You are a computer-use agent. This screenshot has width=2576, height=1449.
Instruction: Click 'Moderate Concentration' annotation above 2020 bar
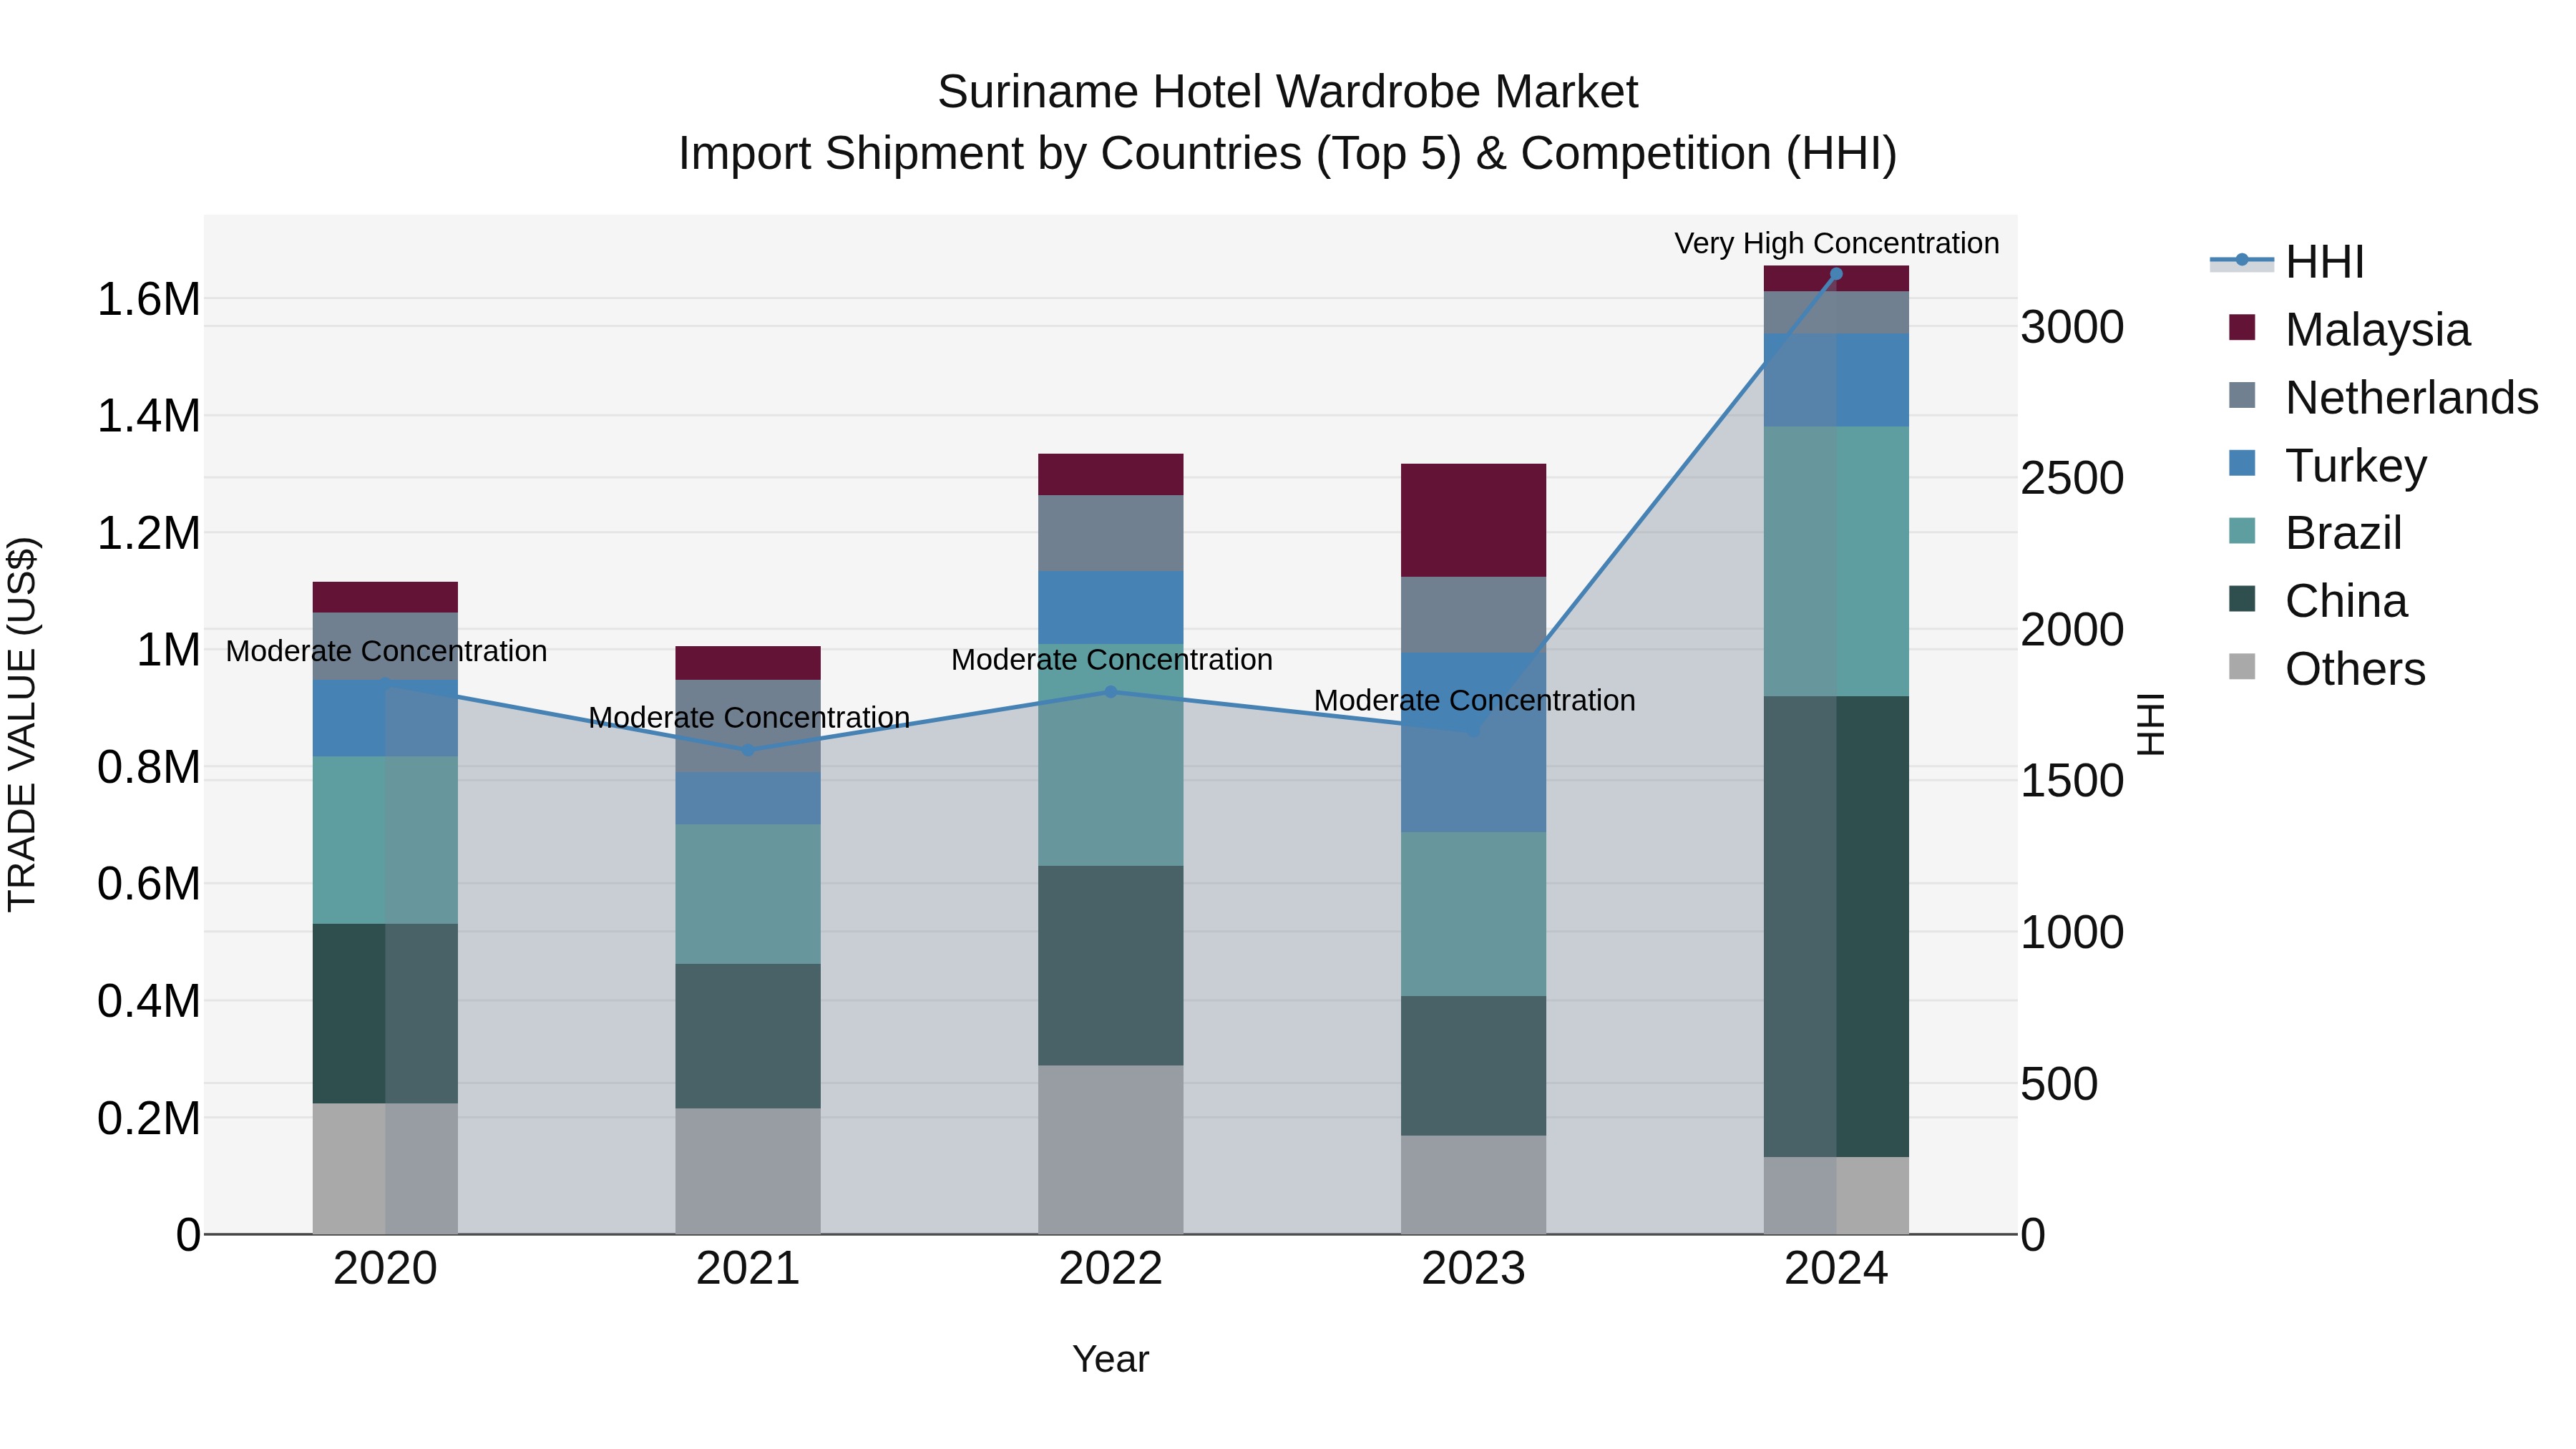click(x=386, y=652)
